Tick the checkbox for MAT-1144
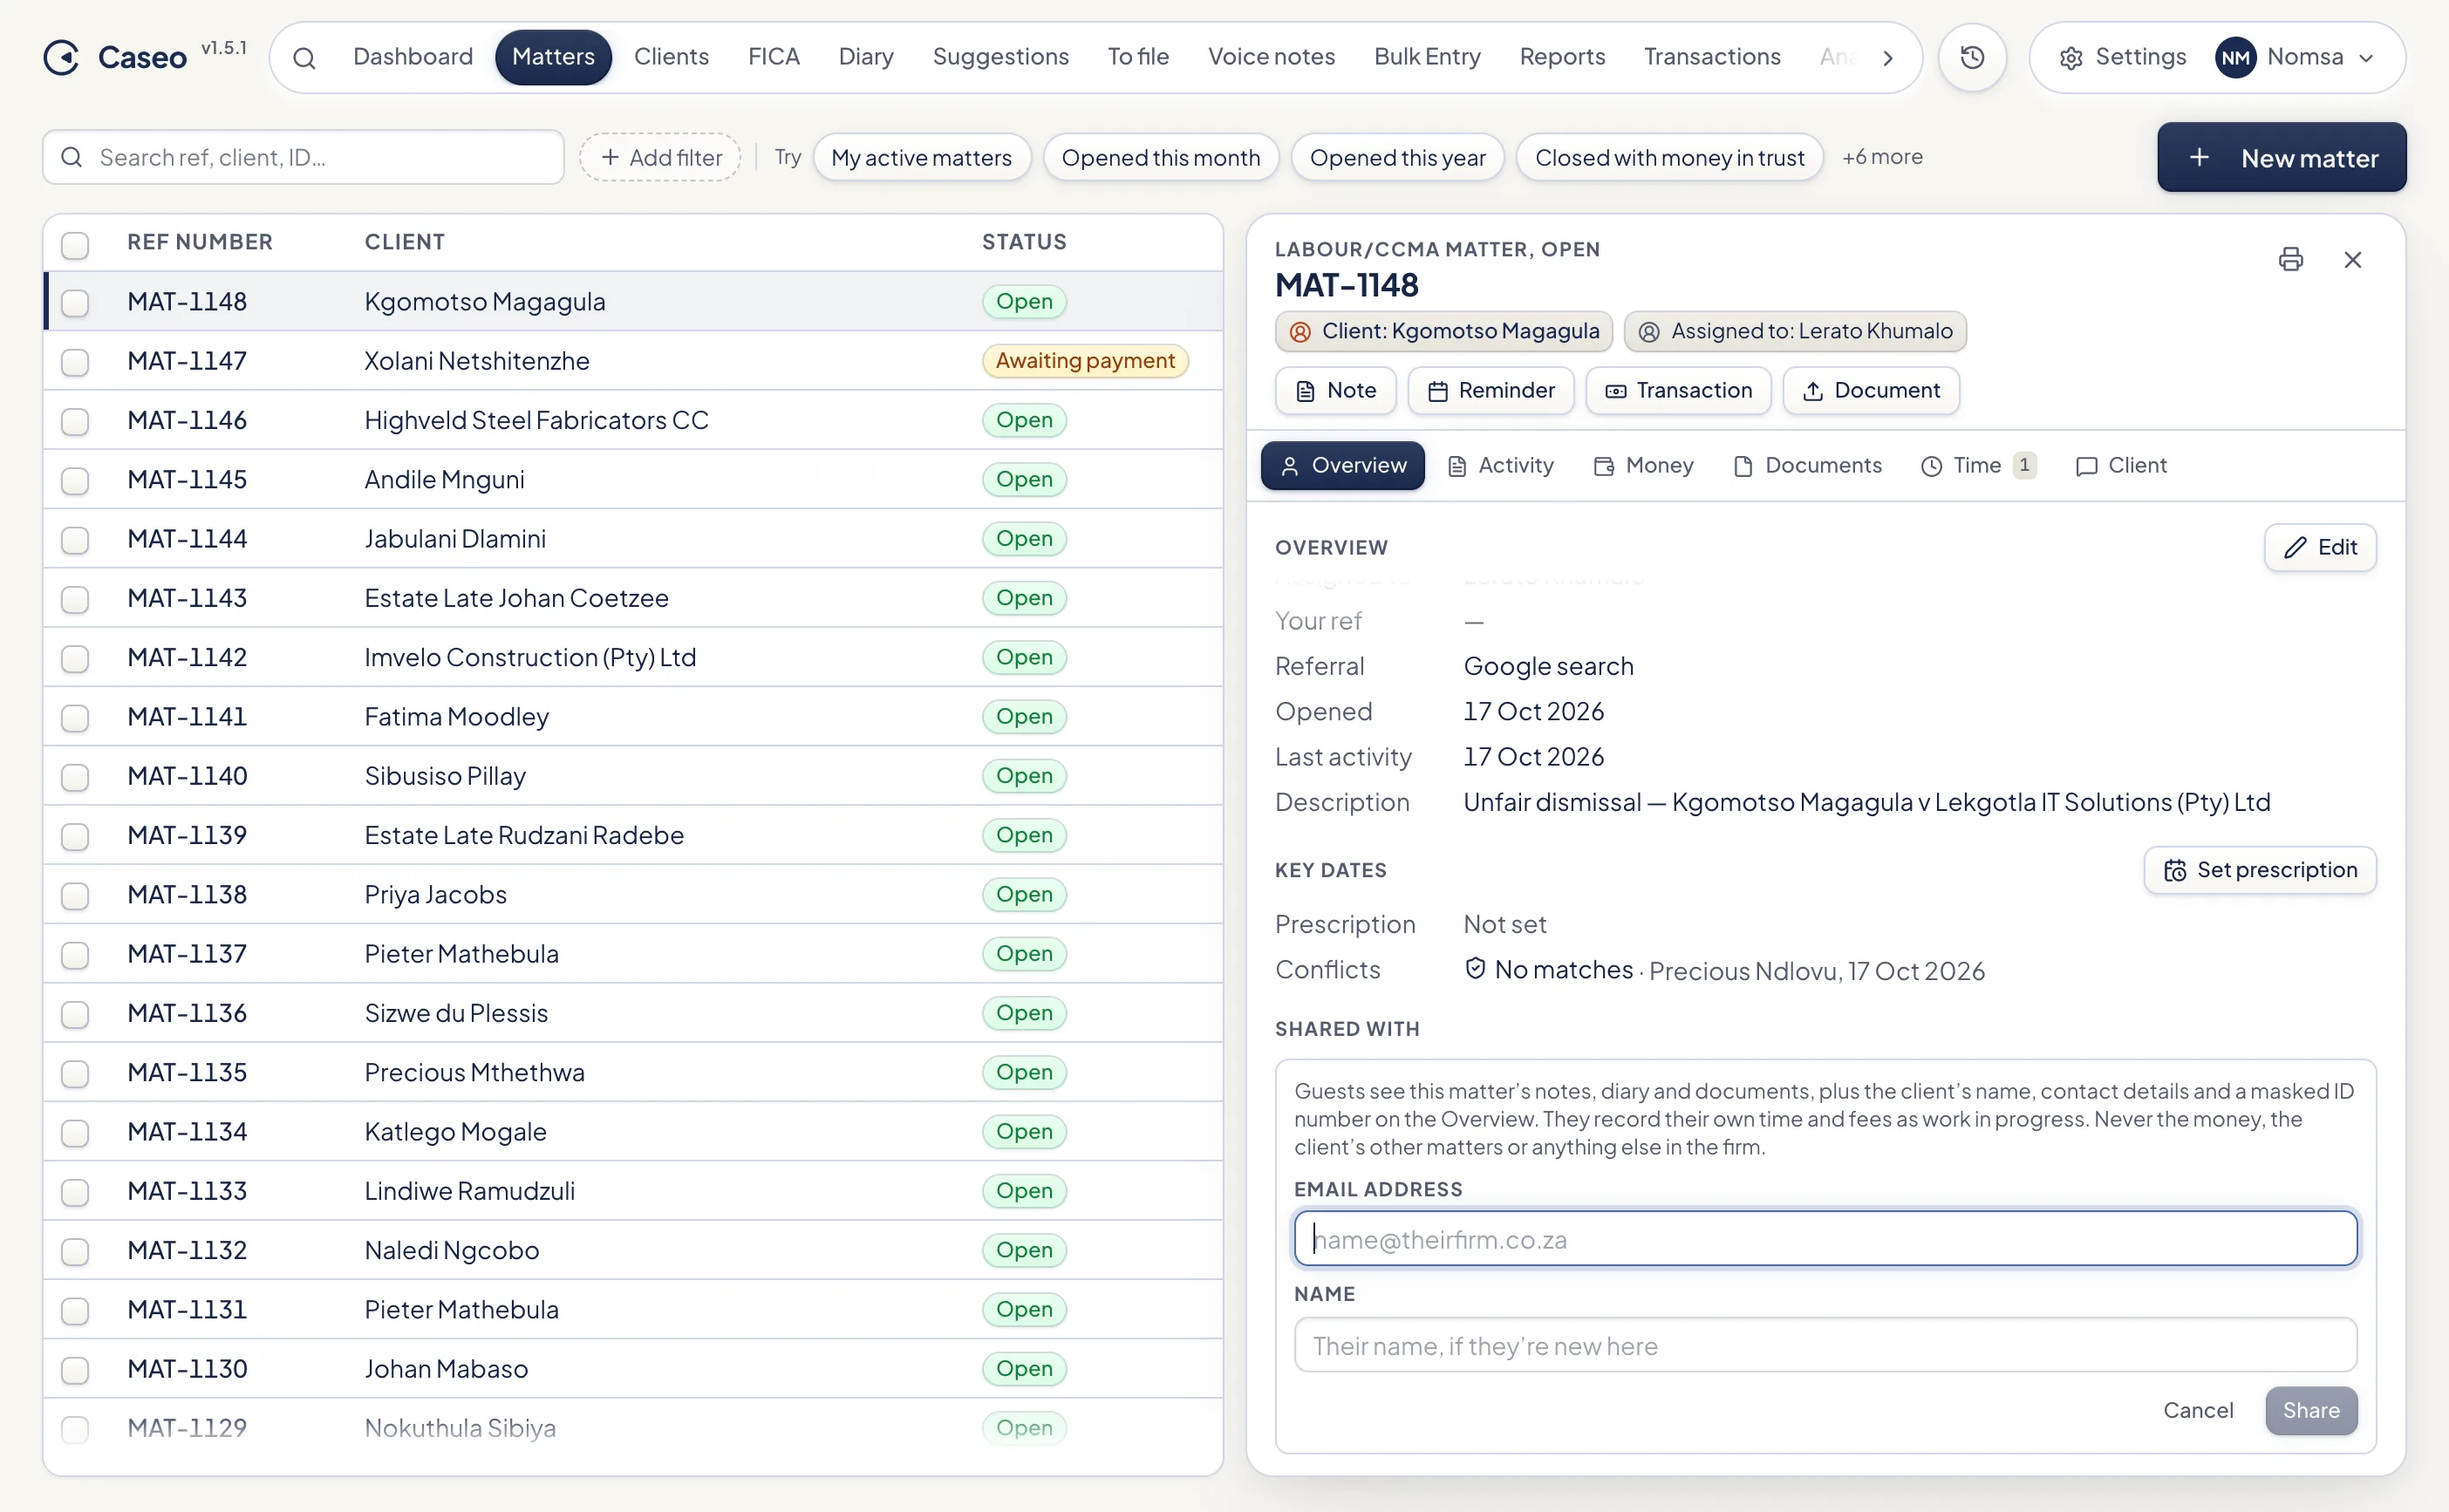The width and height of the screenshot is (2449, 1512). [x=75, y=540]
